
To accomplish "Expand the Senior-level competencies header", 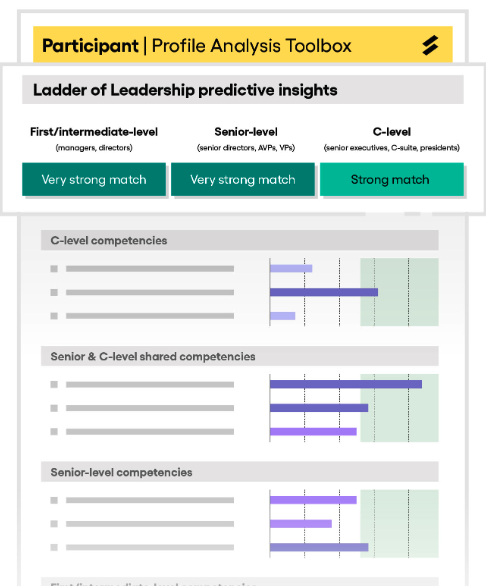I will [240, 472].
